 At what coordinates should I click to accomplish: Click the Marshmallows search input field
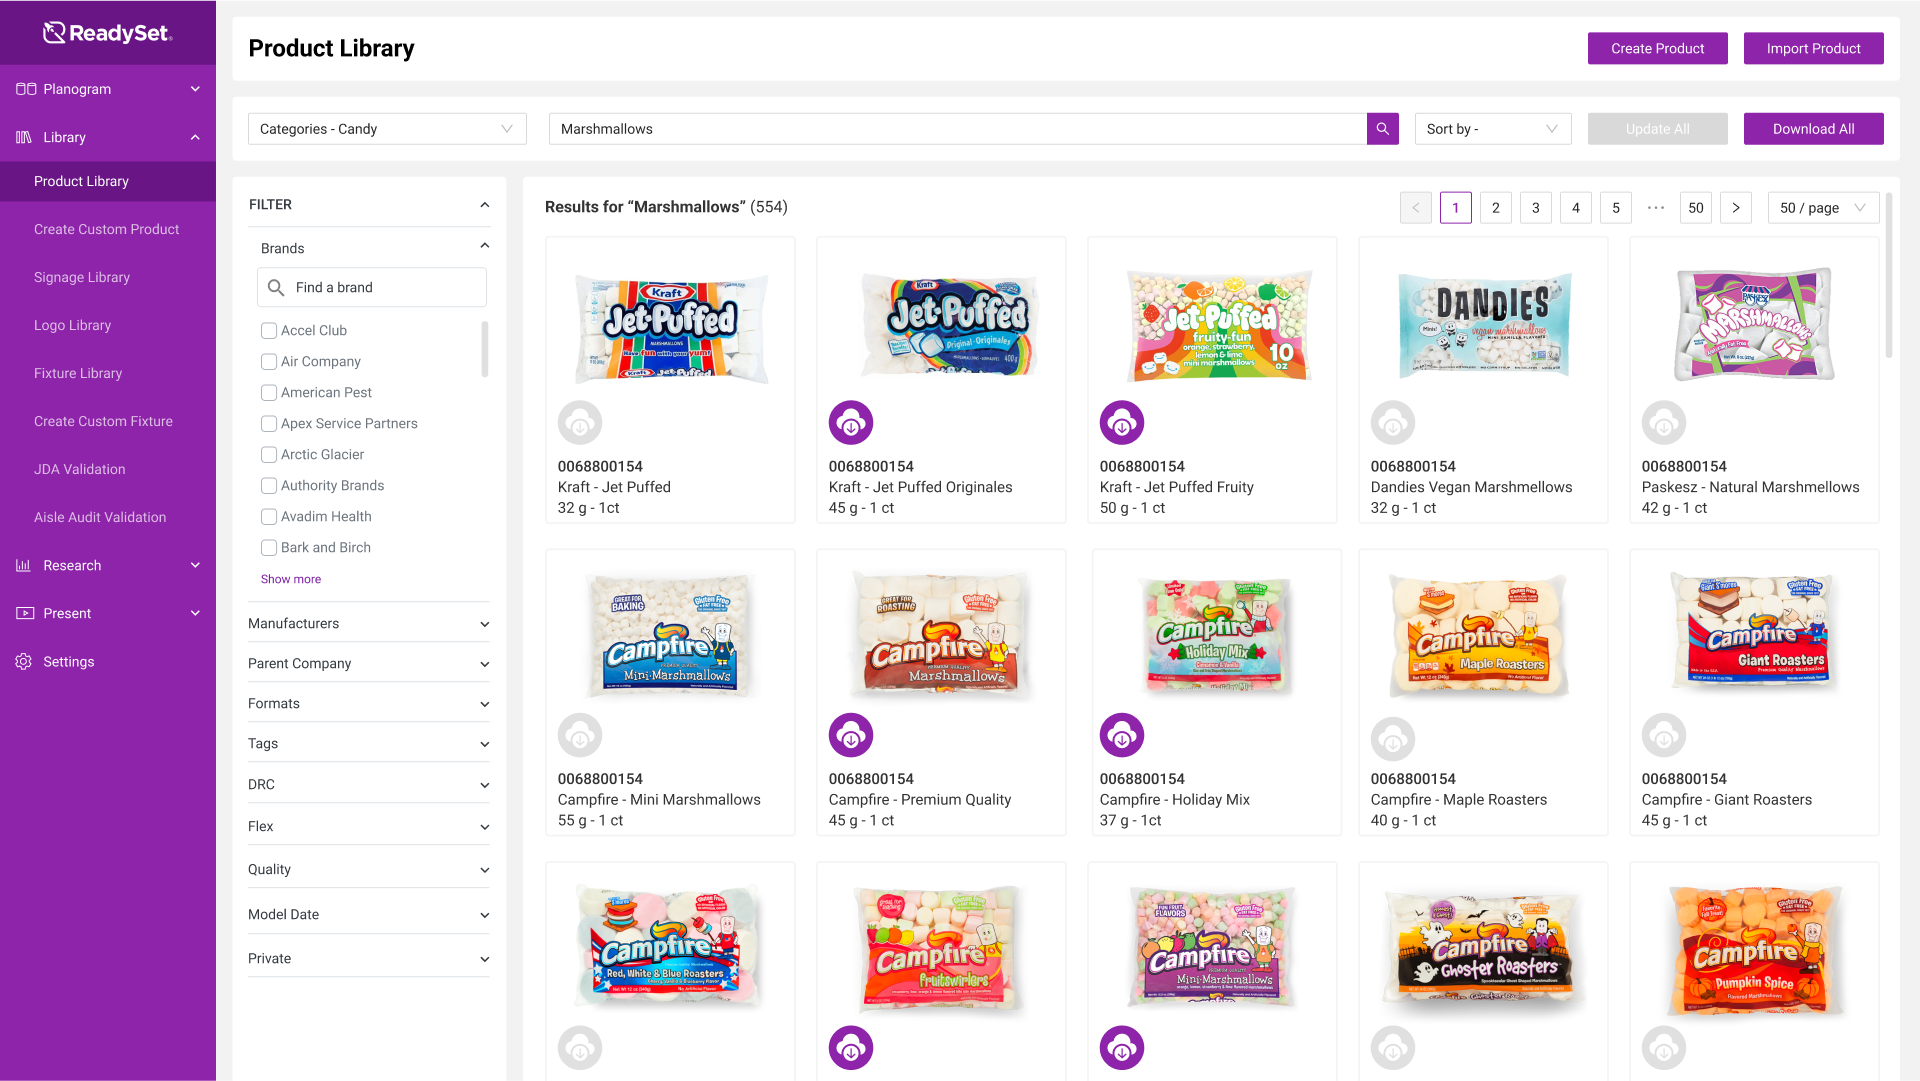[957, 129]
